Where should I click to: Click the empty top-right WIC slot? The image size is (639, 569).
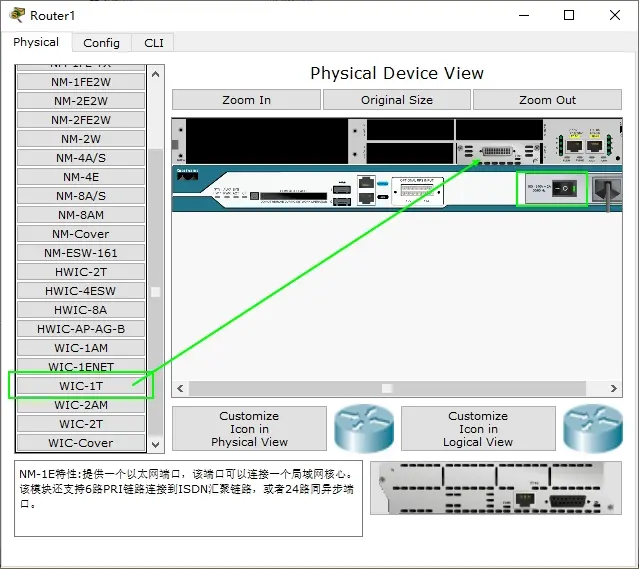499,130
